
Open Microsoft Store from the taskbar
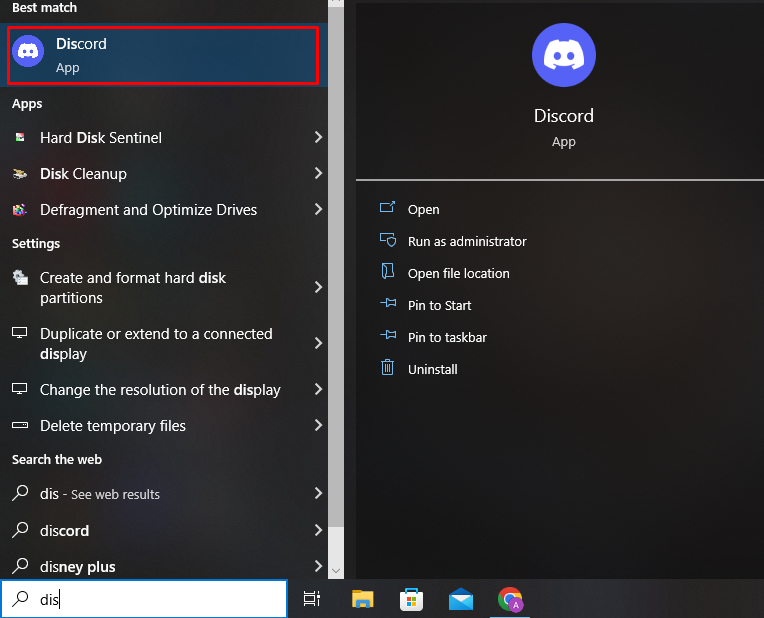pos(411,599)
